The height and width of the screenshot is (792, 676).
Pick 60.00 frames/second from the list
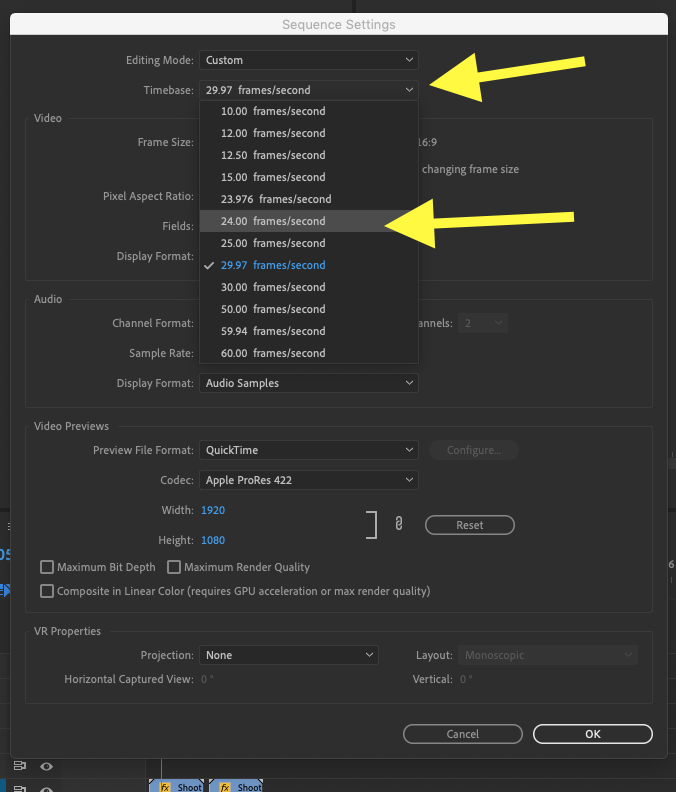[273, 353]
